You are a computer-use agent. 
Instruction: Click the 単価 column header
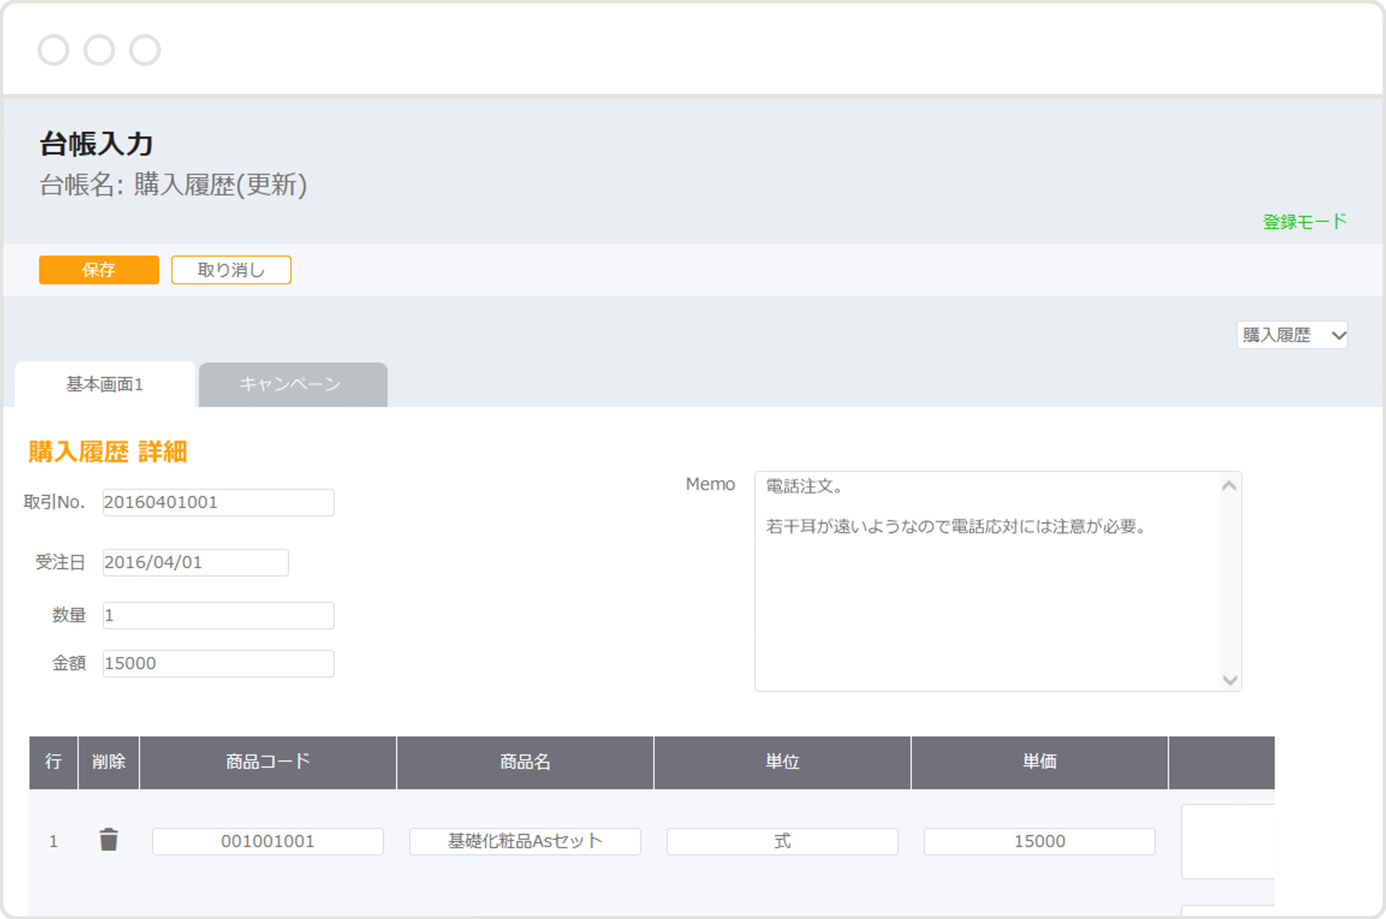1039,762
